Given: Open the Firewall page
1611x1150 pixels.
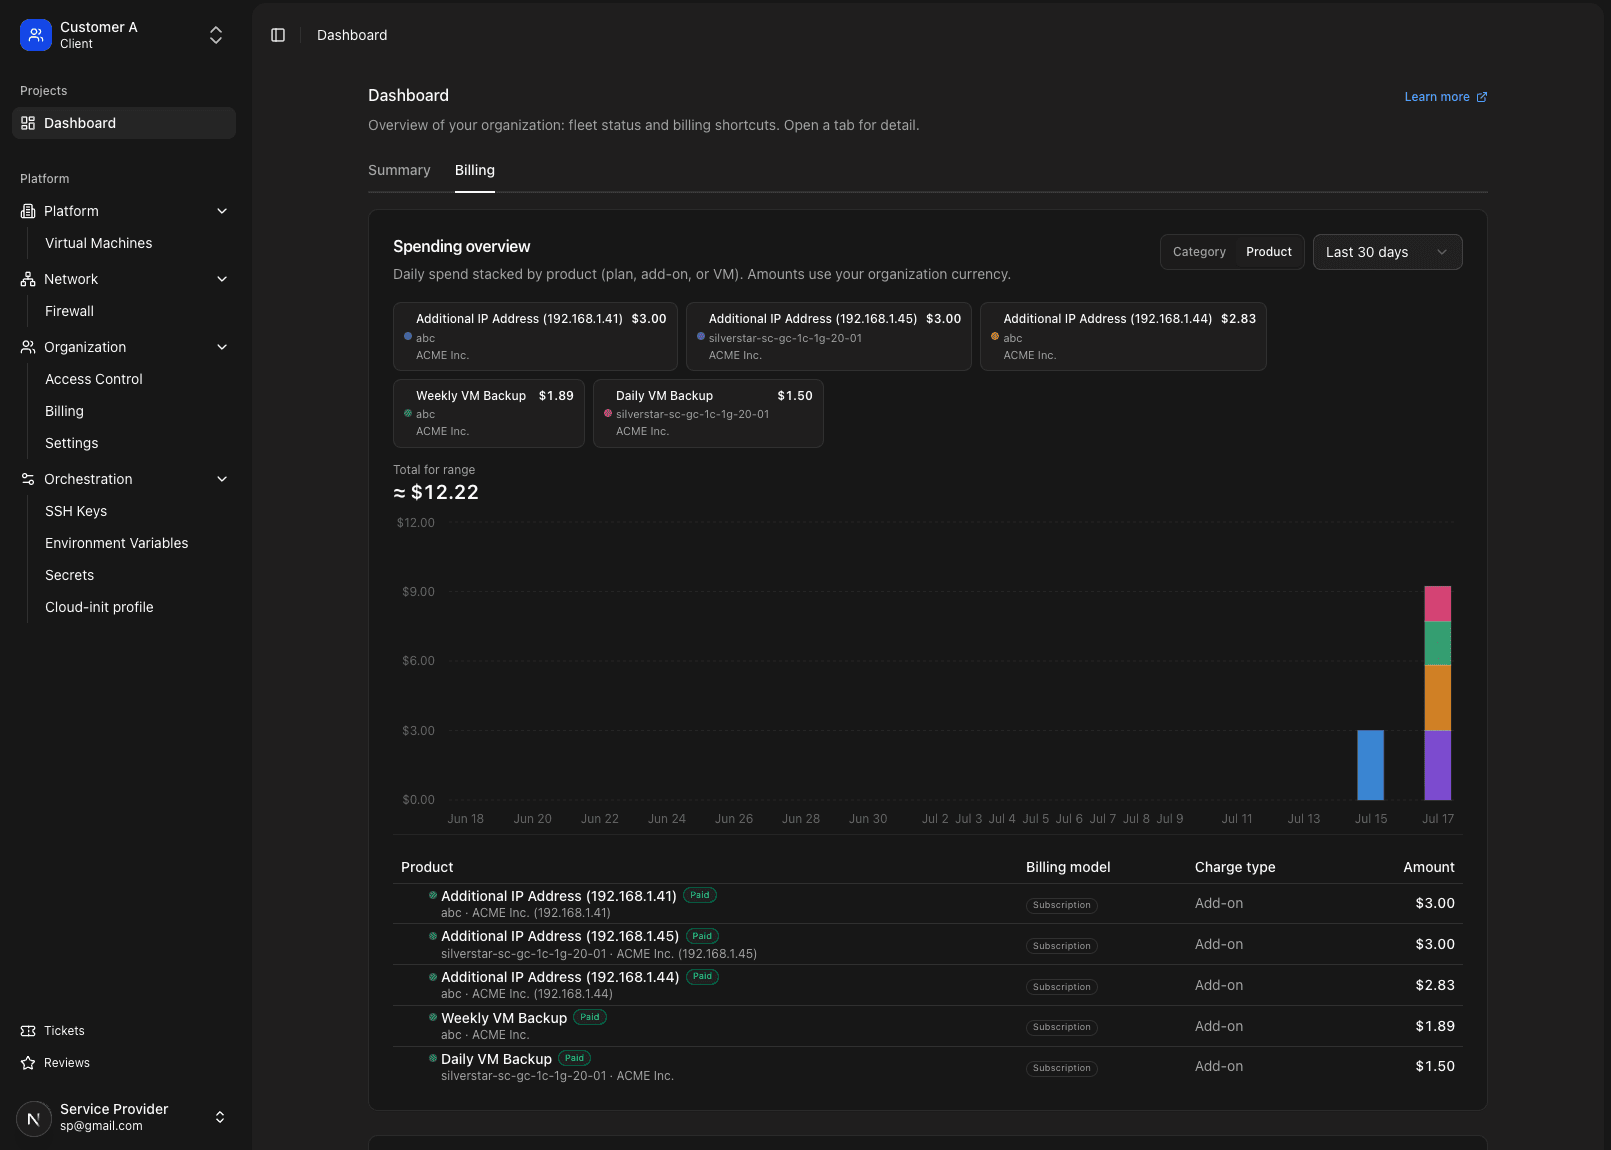Looking at the screenshot, I should pyautogui.click(x=69, y=311).
